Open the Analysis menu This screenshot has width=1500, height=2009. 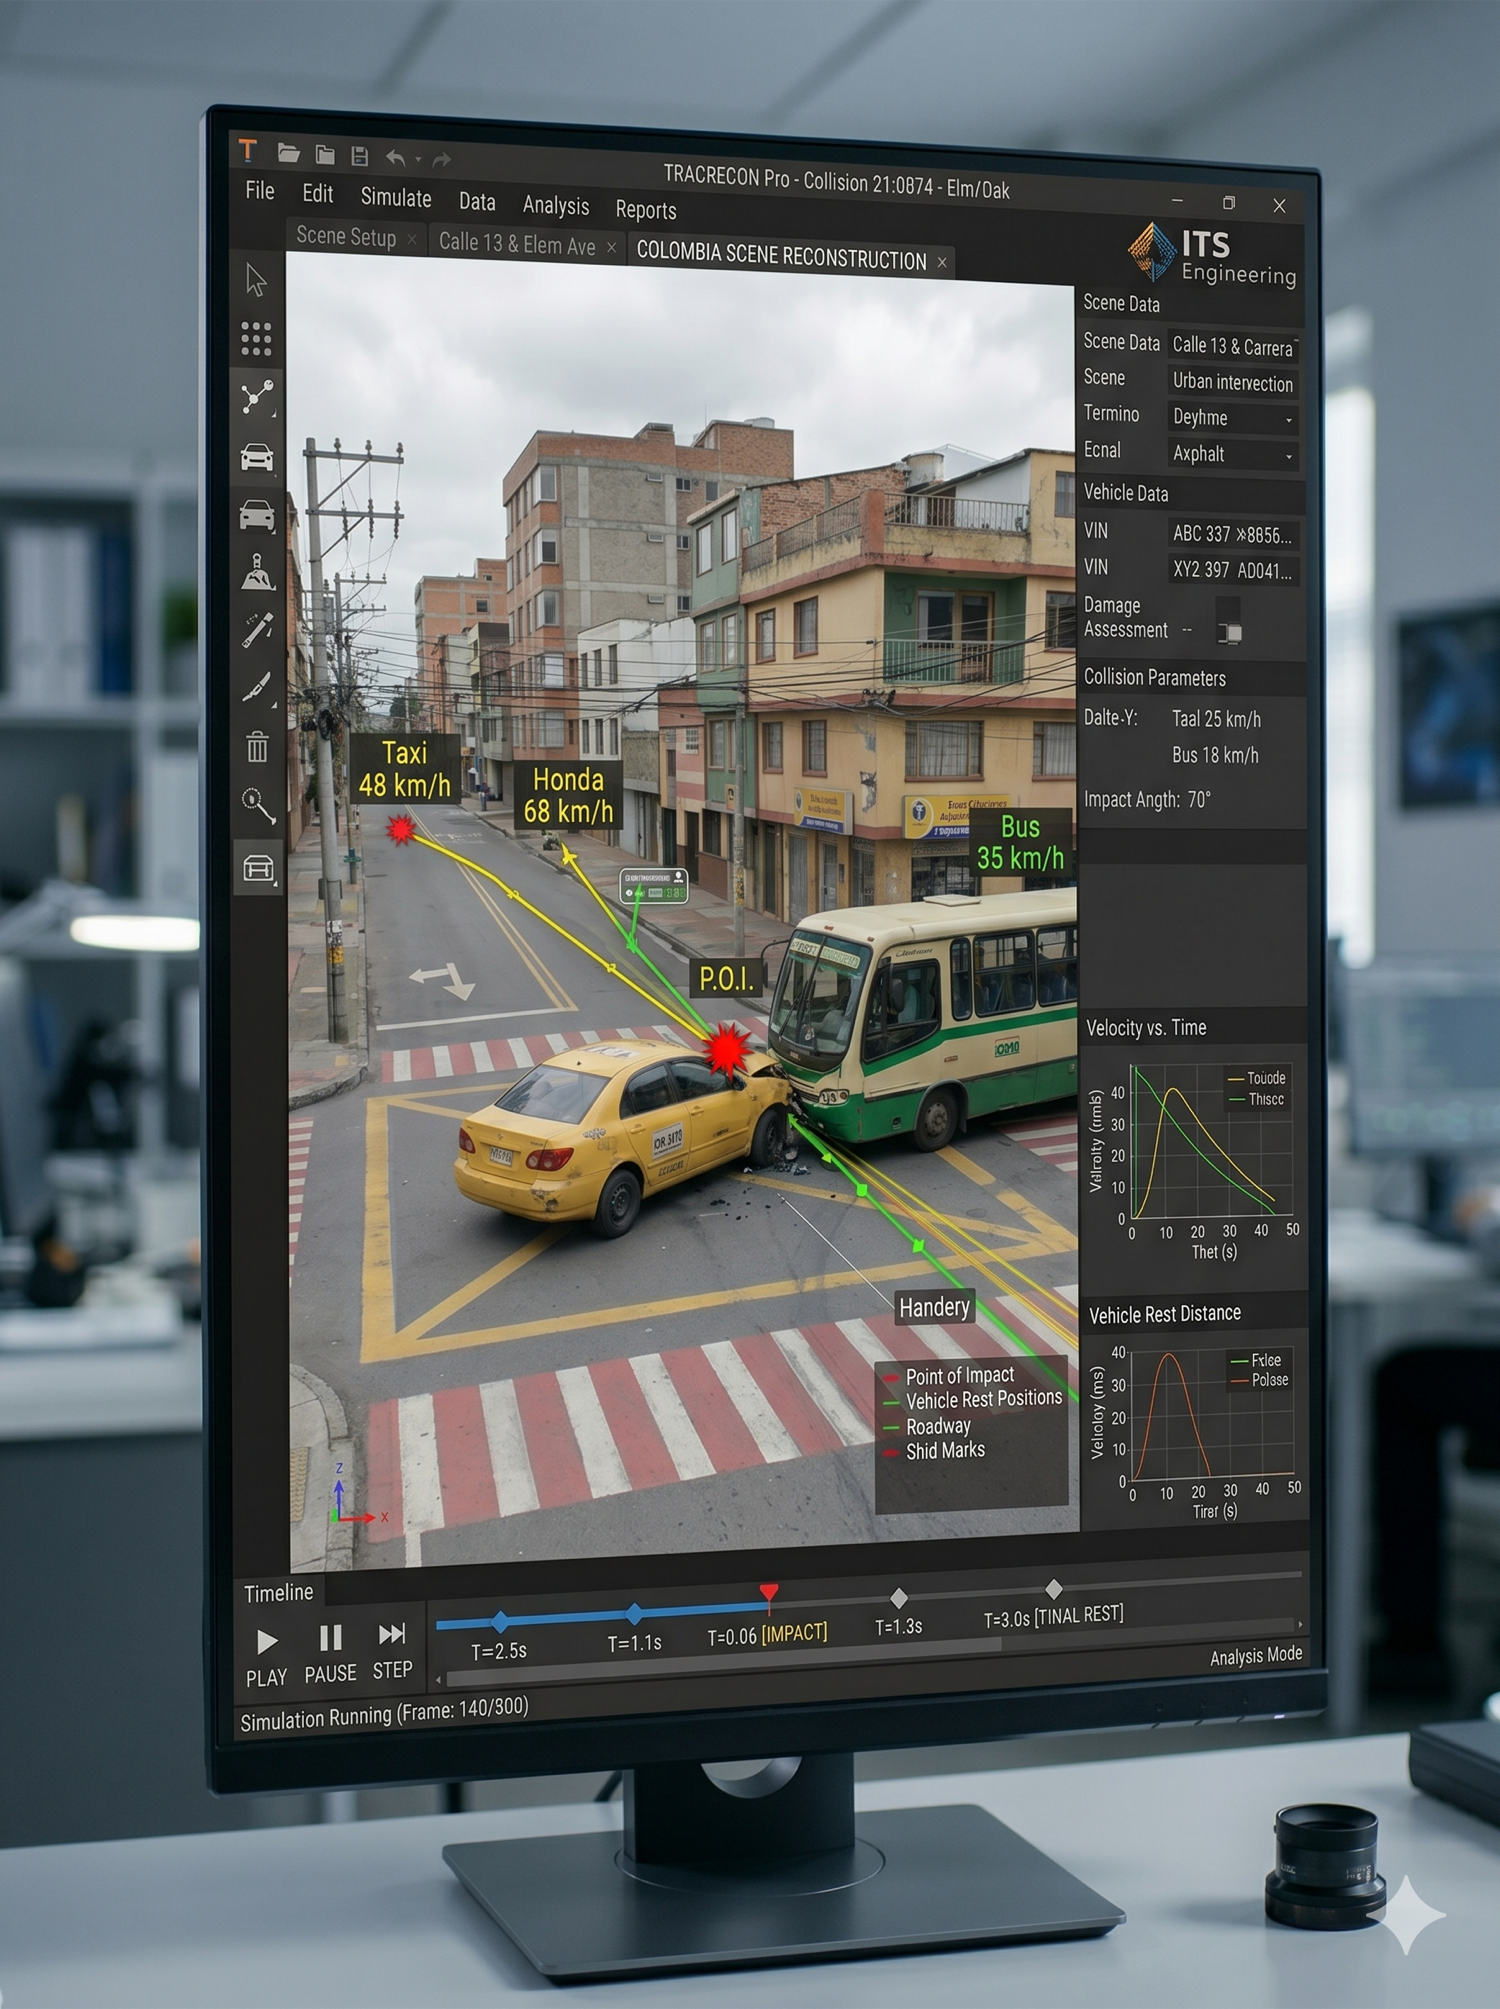point(556,205)
